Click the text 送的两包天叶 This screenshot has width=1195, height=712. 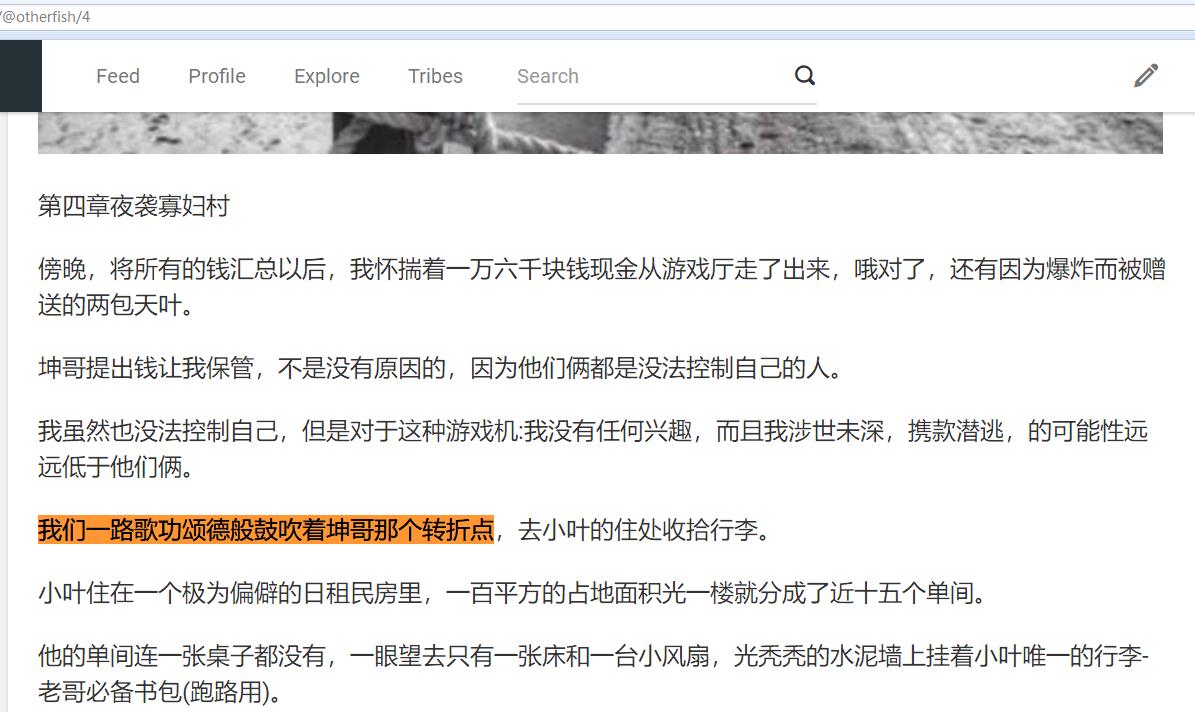115,306
